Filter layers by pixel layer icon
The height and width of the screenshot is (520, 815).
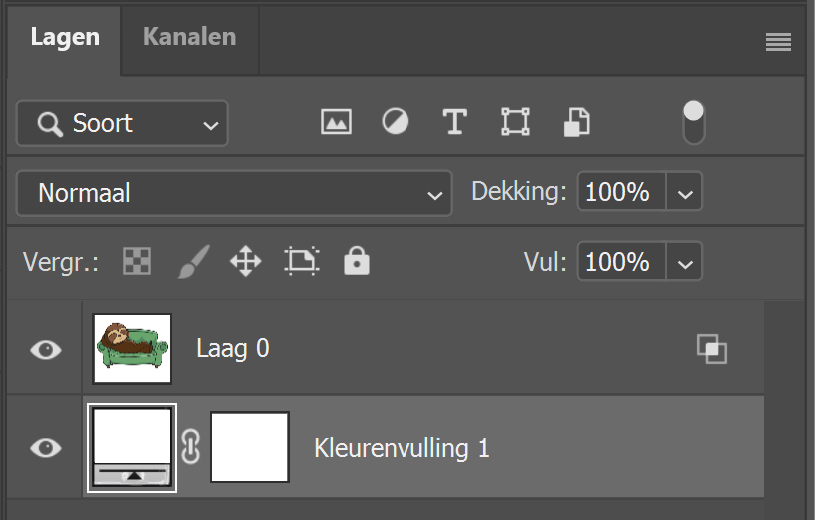point(336,123)
